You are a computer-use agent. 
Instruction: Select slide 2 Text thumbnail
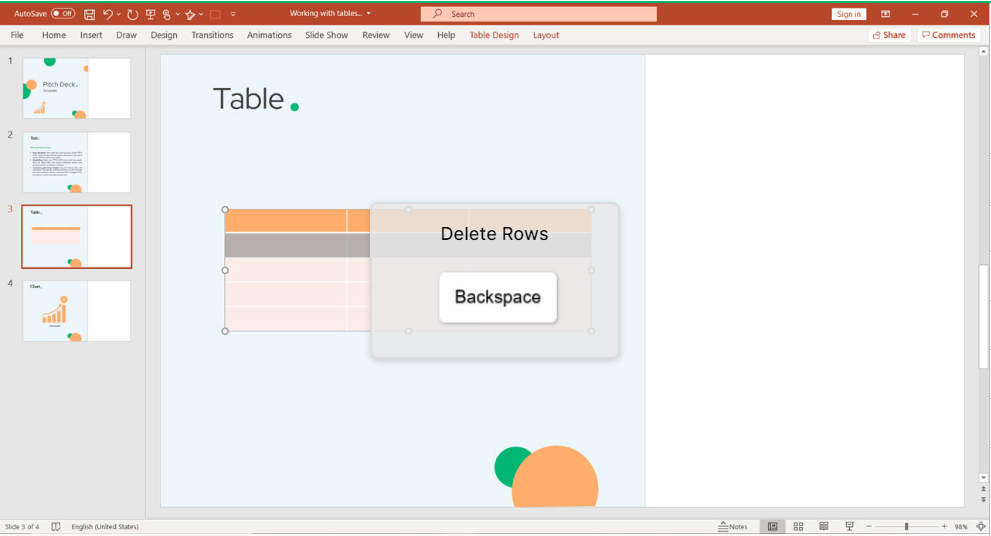(76, 162)
